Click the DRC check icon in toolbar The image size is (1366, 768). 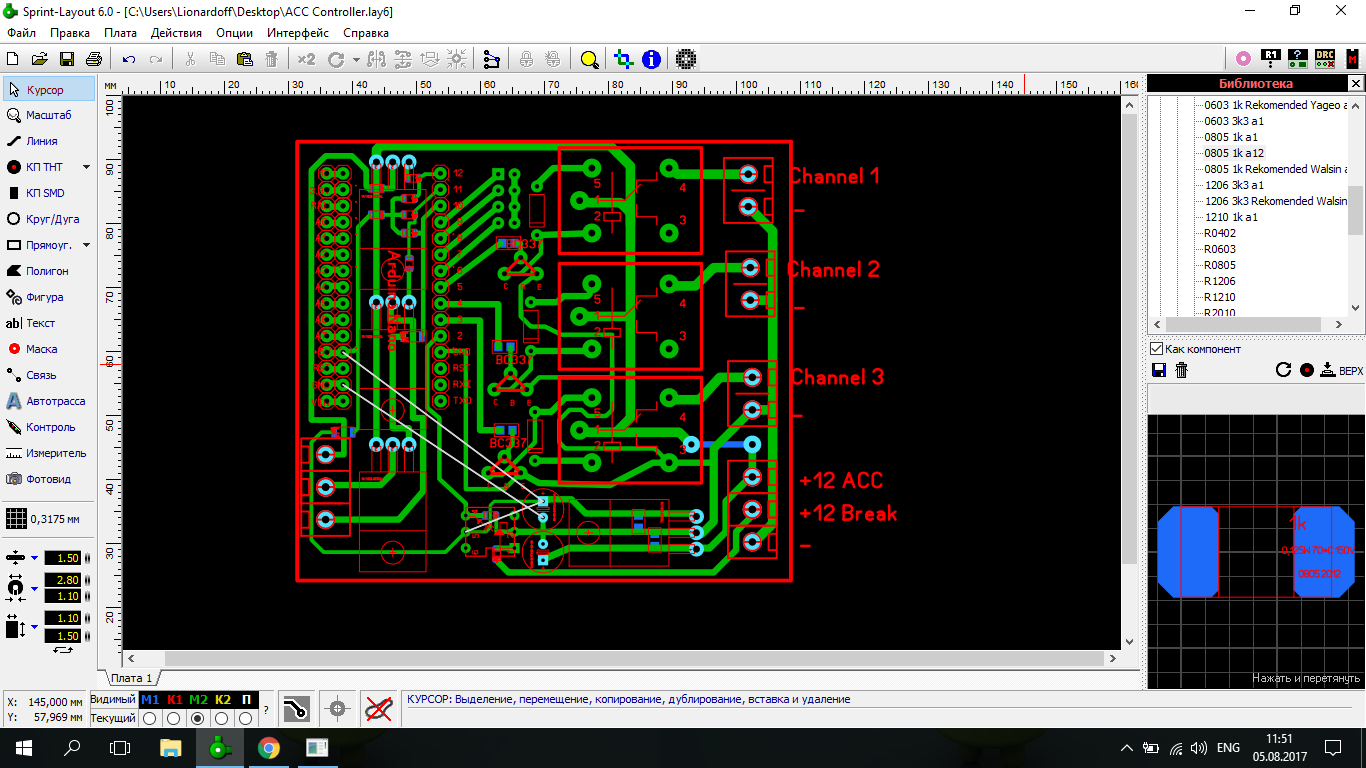(x=1324, y=59)
